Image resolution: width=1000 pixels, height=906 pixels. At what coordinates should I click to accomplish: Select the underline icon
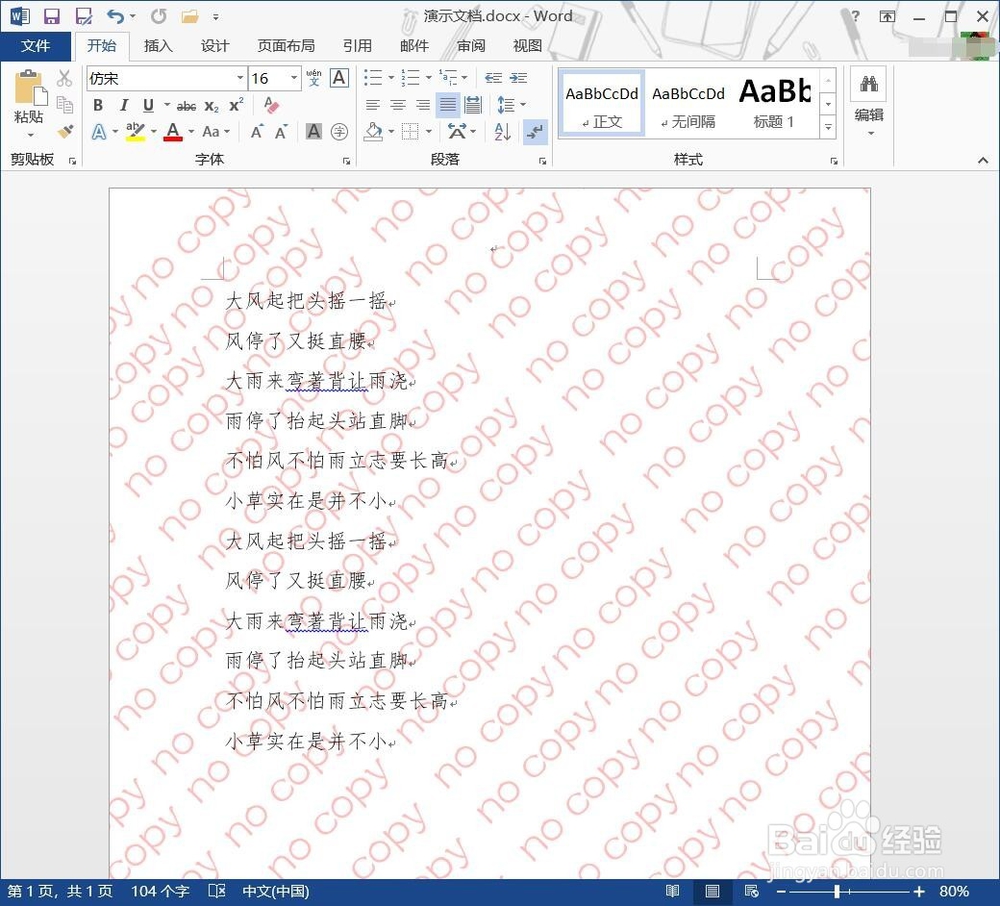pos(146,104)
